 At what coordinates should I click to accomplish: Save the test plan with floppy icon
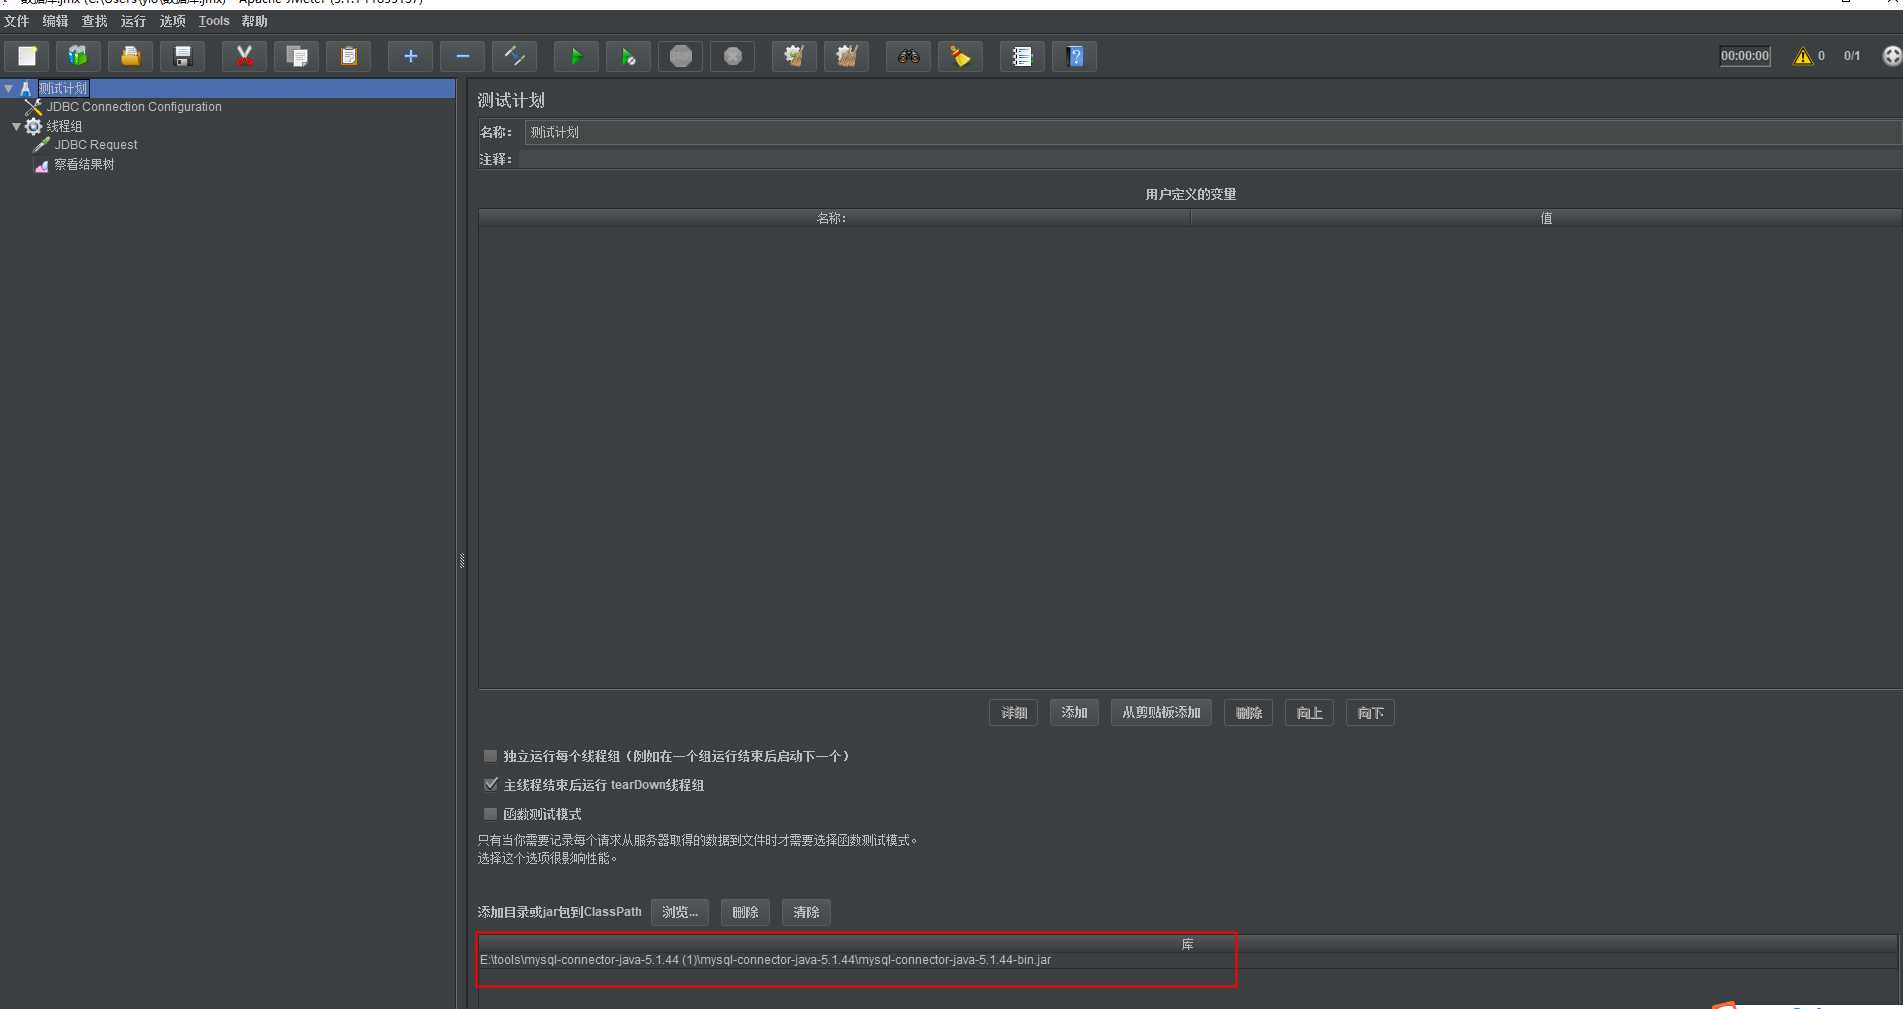pyautogui.click(x=182, y=57)
